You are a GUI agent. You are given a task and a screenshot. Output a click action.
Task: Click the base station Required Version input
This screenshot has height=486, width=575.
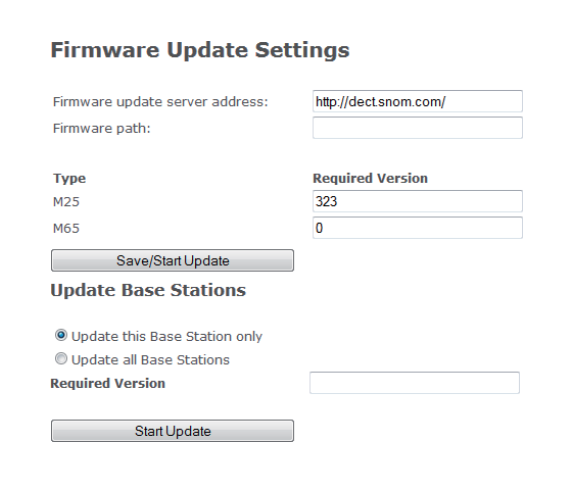(x=414, y=383)
